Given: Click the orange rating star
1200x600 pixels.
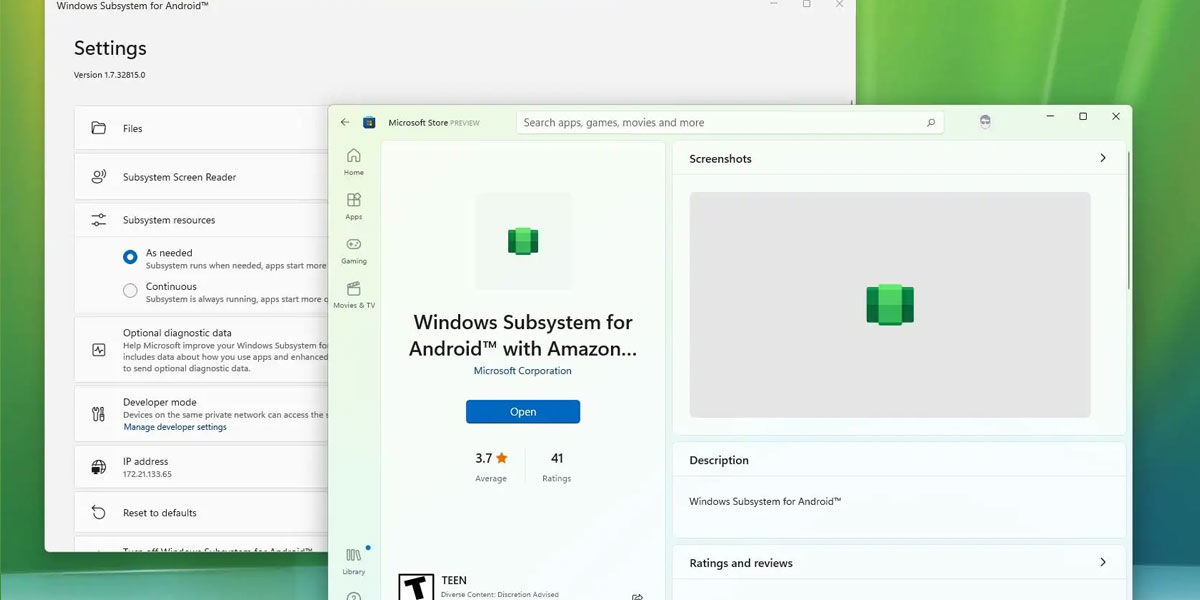Looking at the screenshot, I should (x=502, y=458).
